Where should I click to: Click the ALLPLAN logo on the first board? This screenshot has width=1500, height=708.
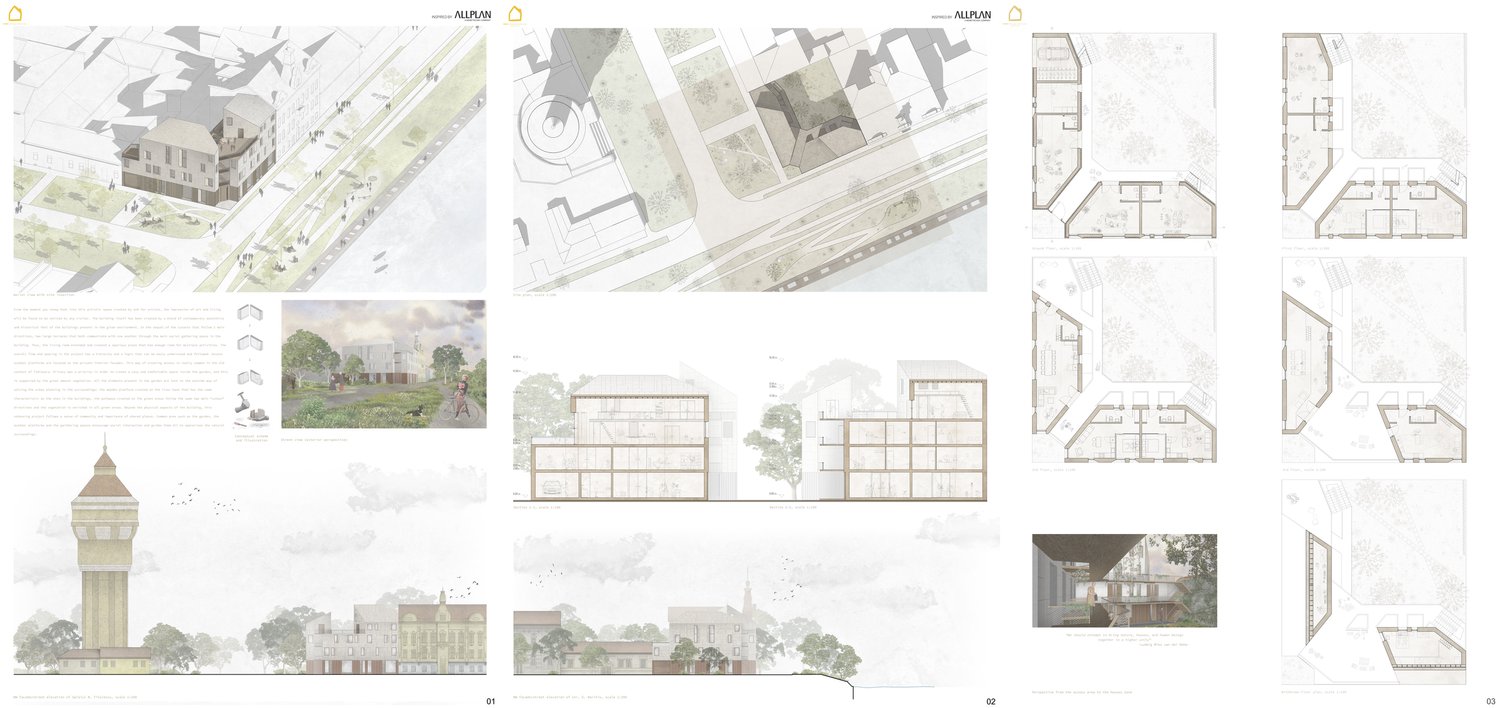470,15
